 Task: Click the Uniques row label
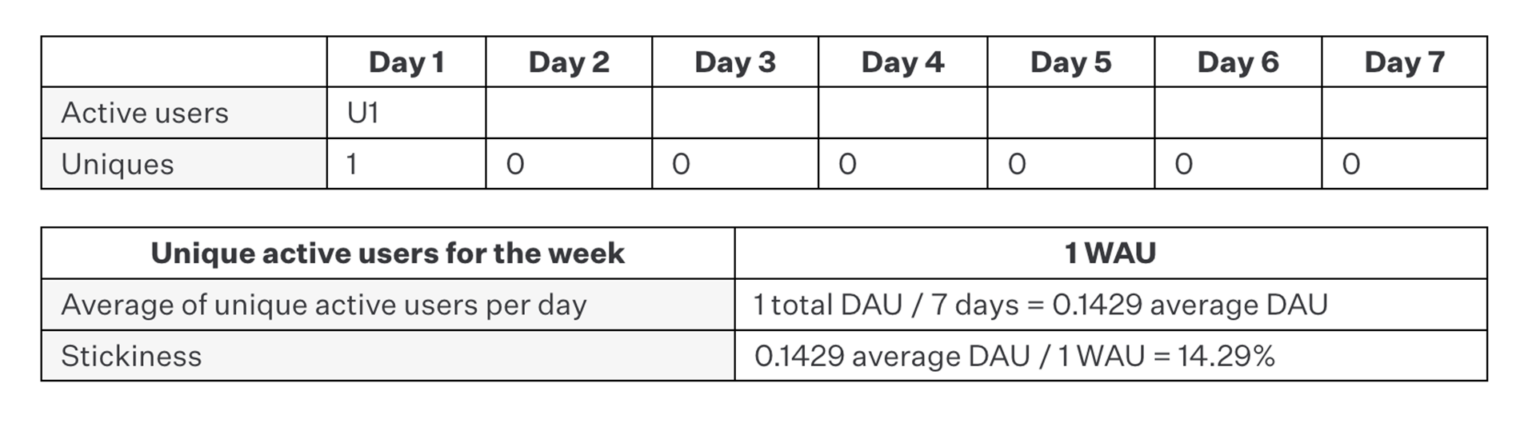[x=118, y=164]
